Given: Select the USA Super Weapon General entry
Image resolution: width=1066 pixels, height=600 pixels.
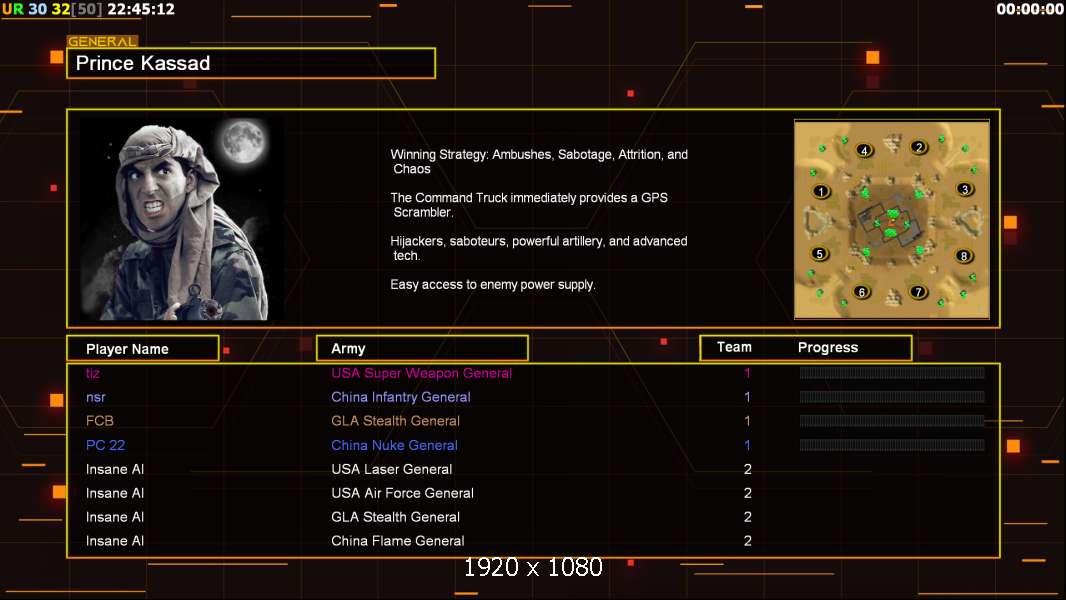Looking at the screenshot, I should tap(421, 373).
